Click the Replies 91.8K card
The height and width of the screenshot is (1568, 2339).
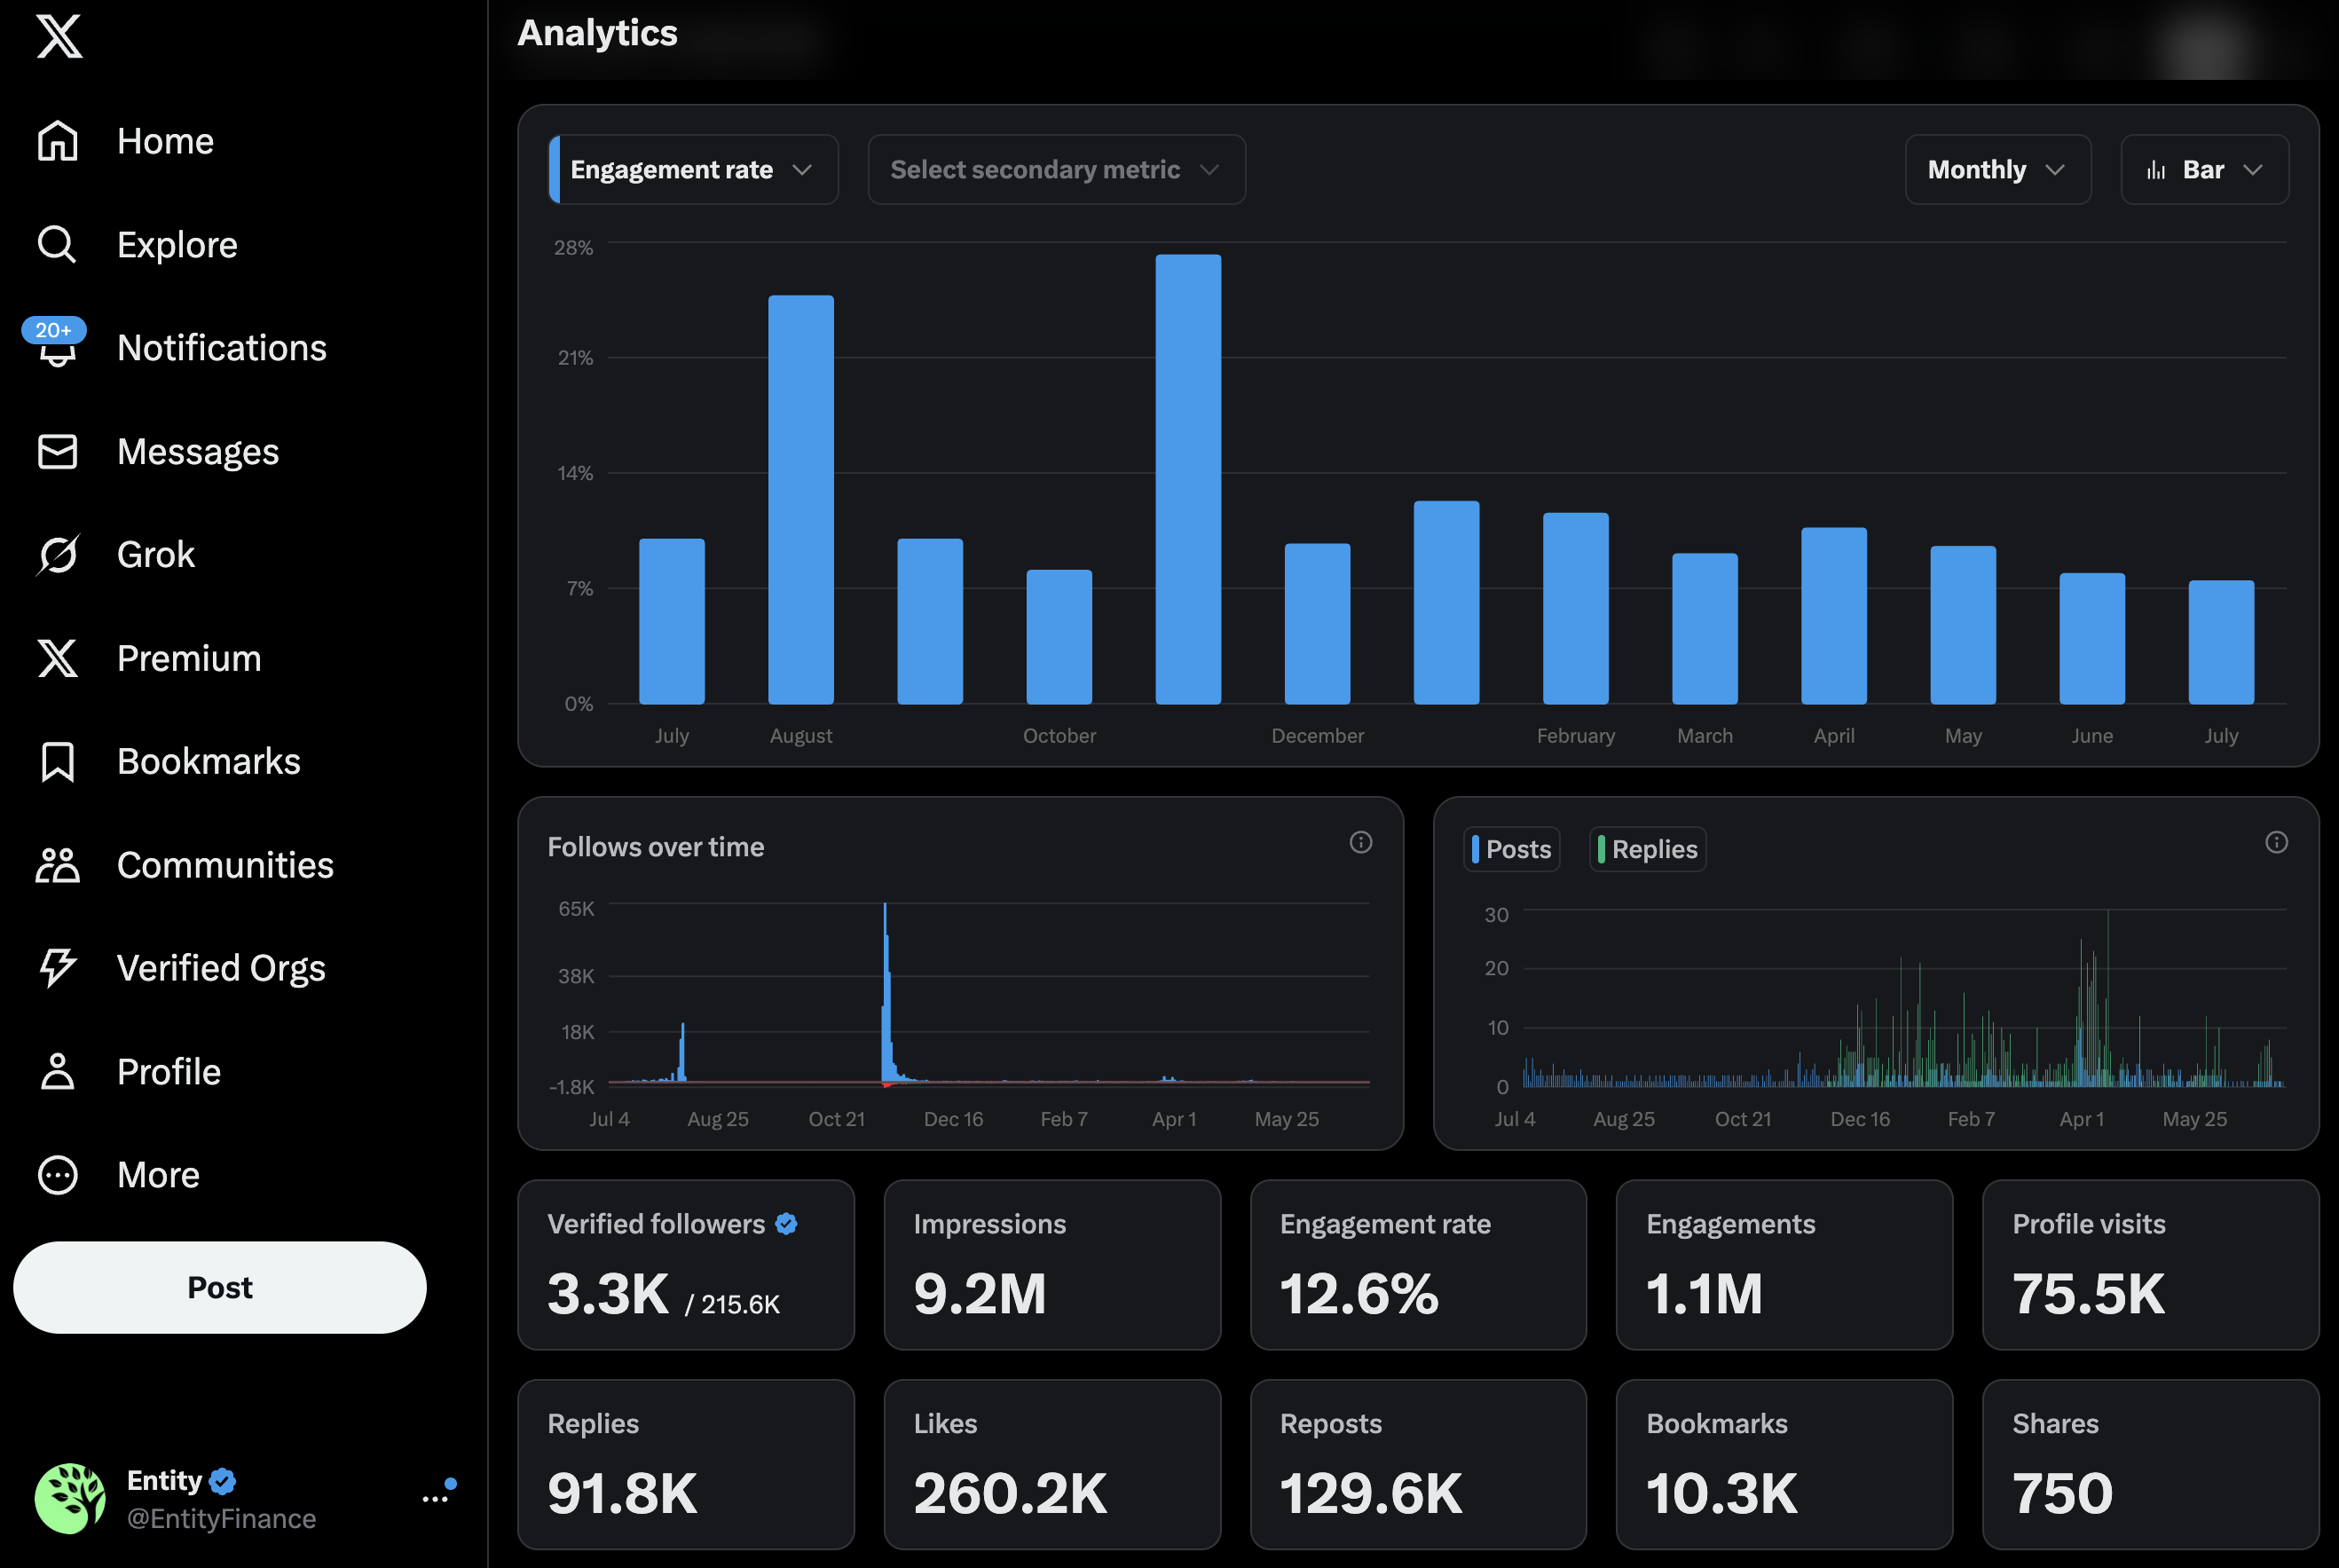[x=686, y=1465]
